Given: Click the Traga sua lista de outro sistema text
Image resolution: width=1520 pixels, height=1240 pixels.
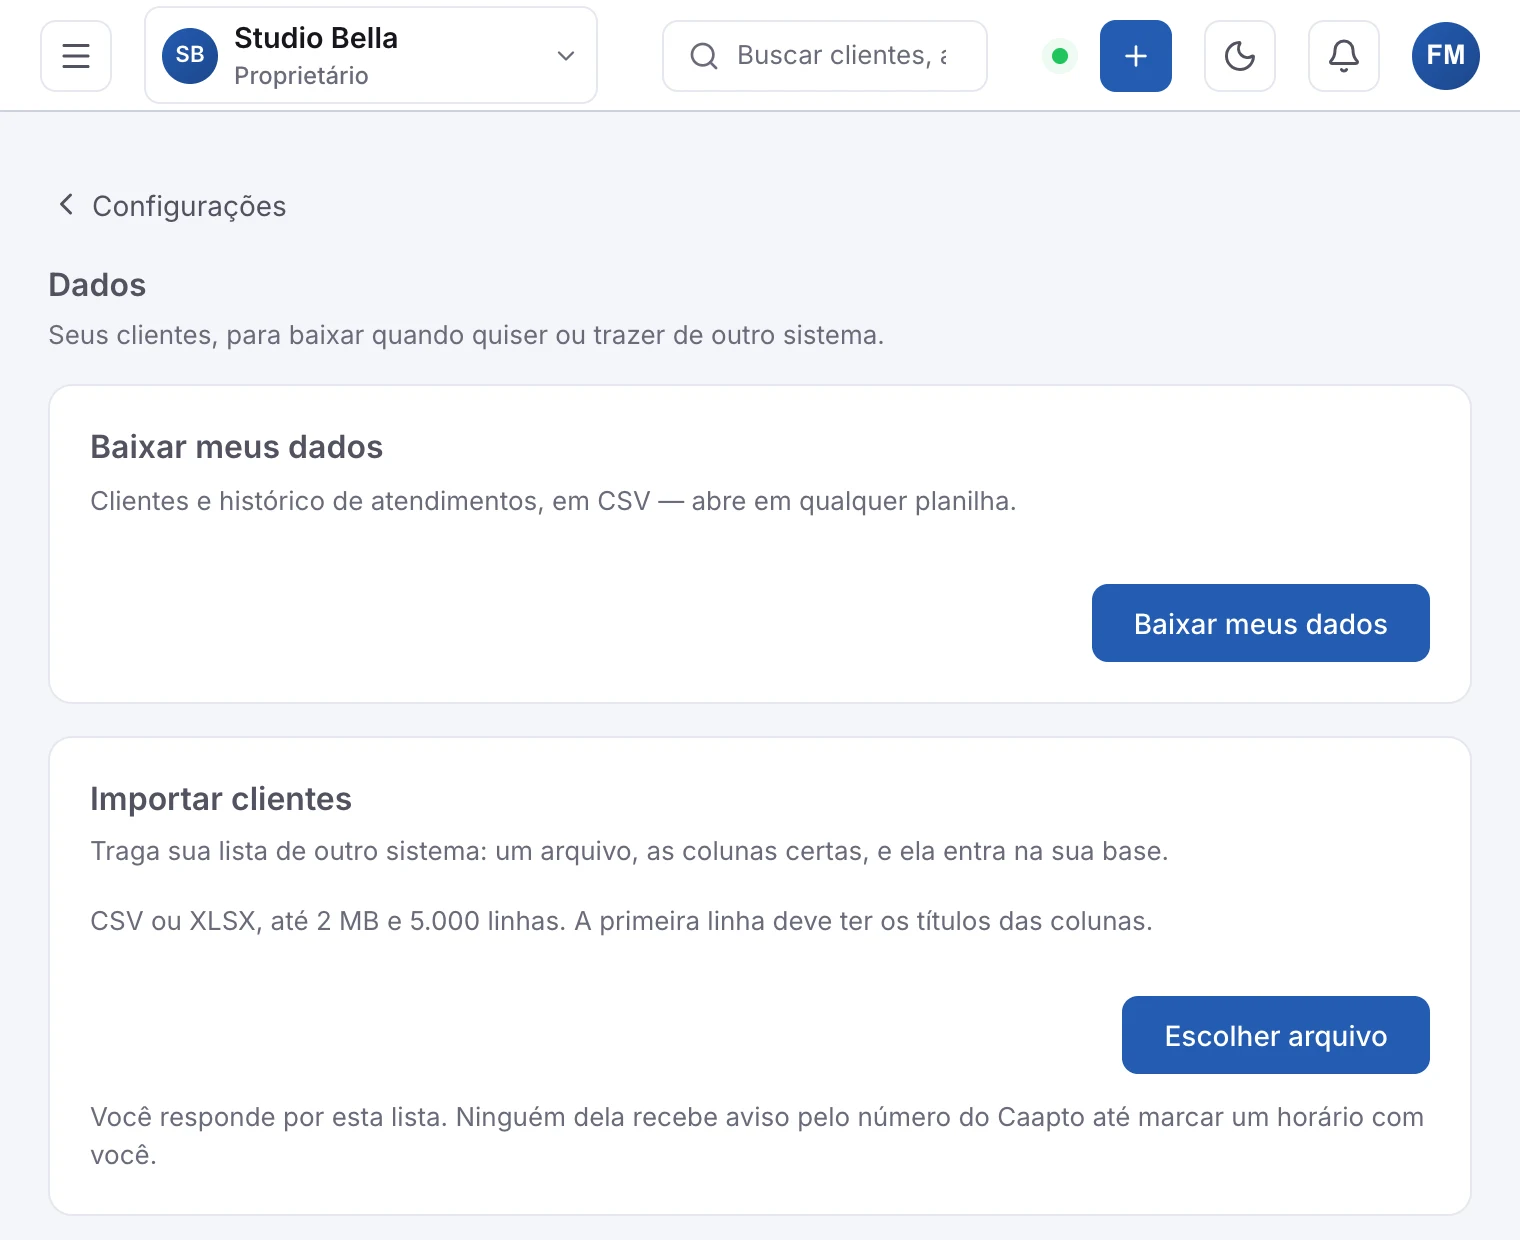Looking at the screenshot, I should coord(629,851).
